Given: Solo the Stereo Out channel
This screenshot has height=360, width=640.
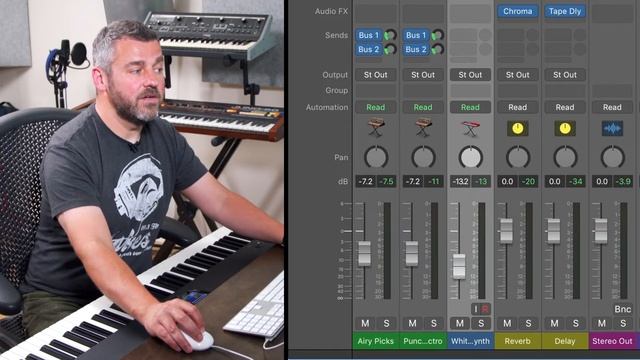Looking at the screenshot, I should click(x=623, y=323).
